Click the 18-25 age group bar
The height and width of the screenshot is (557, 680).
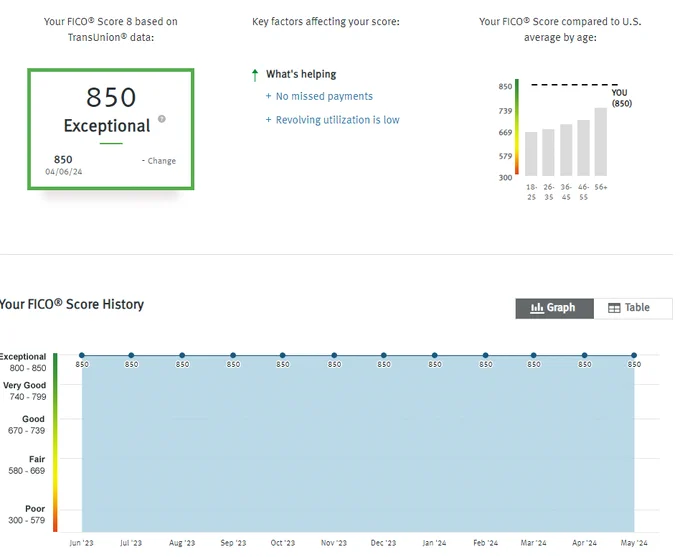click(x=531, y=154)
